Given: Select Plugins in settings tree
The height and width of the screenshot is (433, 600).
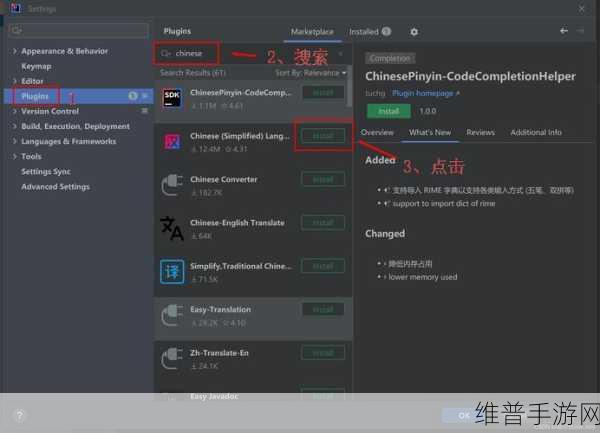Looking at the screenshot, I should click(78, 96).
